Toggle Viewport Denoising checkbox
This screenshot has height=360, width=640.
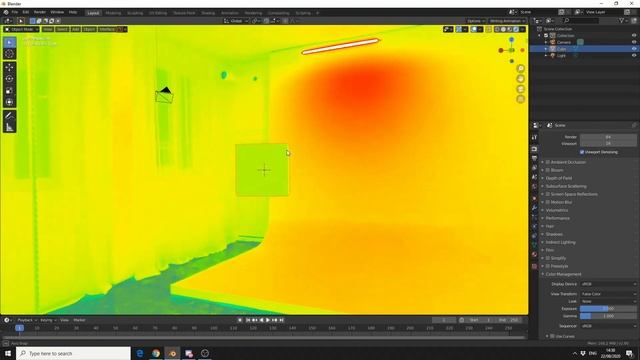(582, 152)
